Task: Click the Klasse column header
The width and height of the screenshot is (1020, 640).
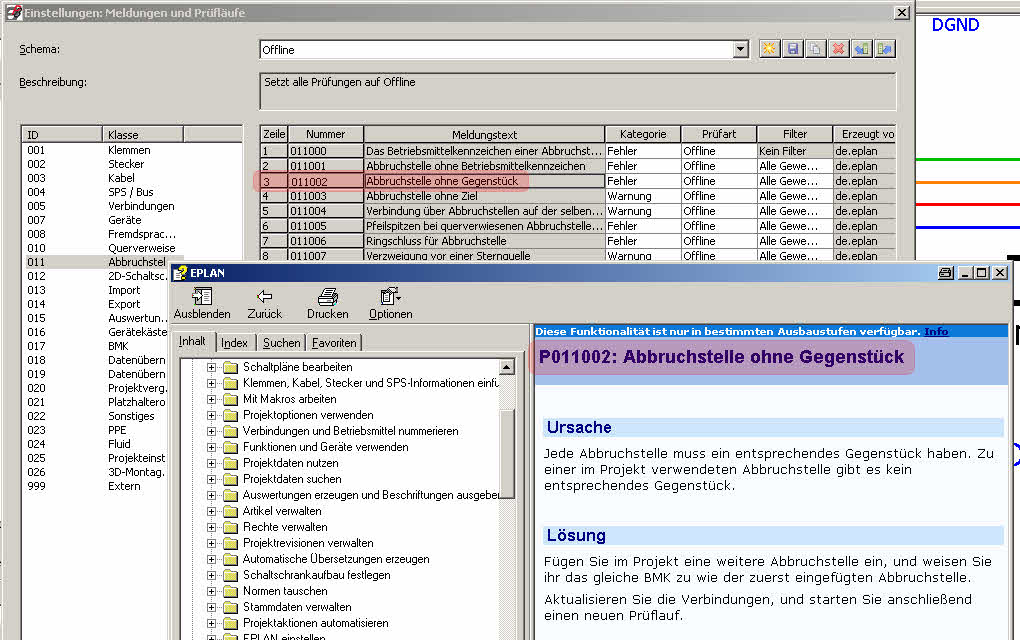Action: [x=143, y=135]
